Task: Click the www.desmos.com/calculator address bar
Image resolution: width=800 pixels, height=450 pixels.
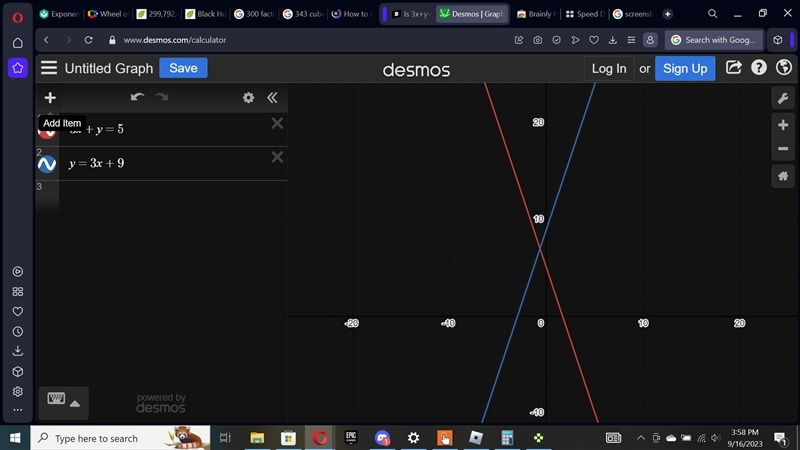Action: tap(174, 40)
